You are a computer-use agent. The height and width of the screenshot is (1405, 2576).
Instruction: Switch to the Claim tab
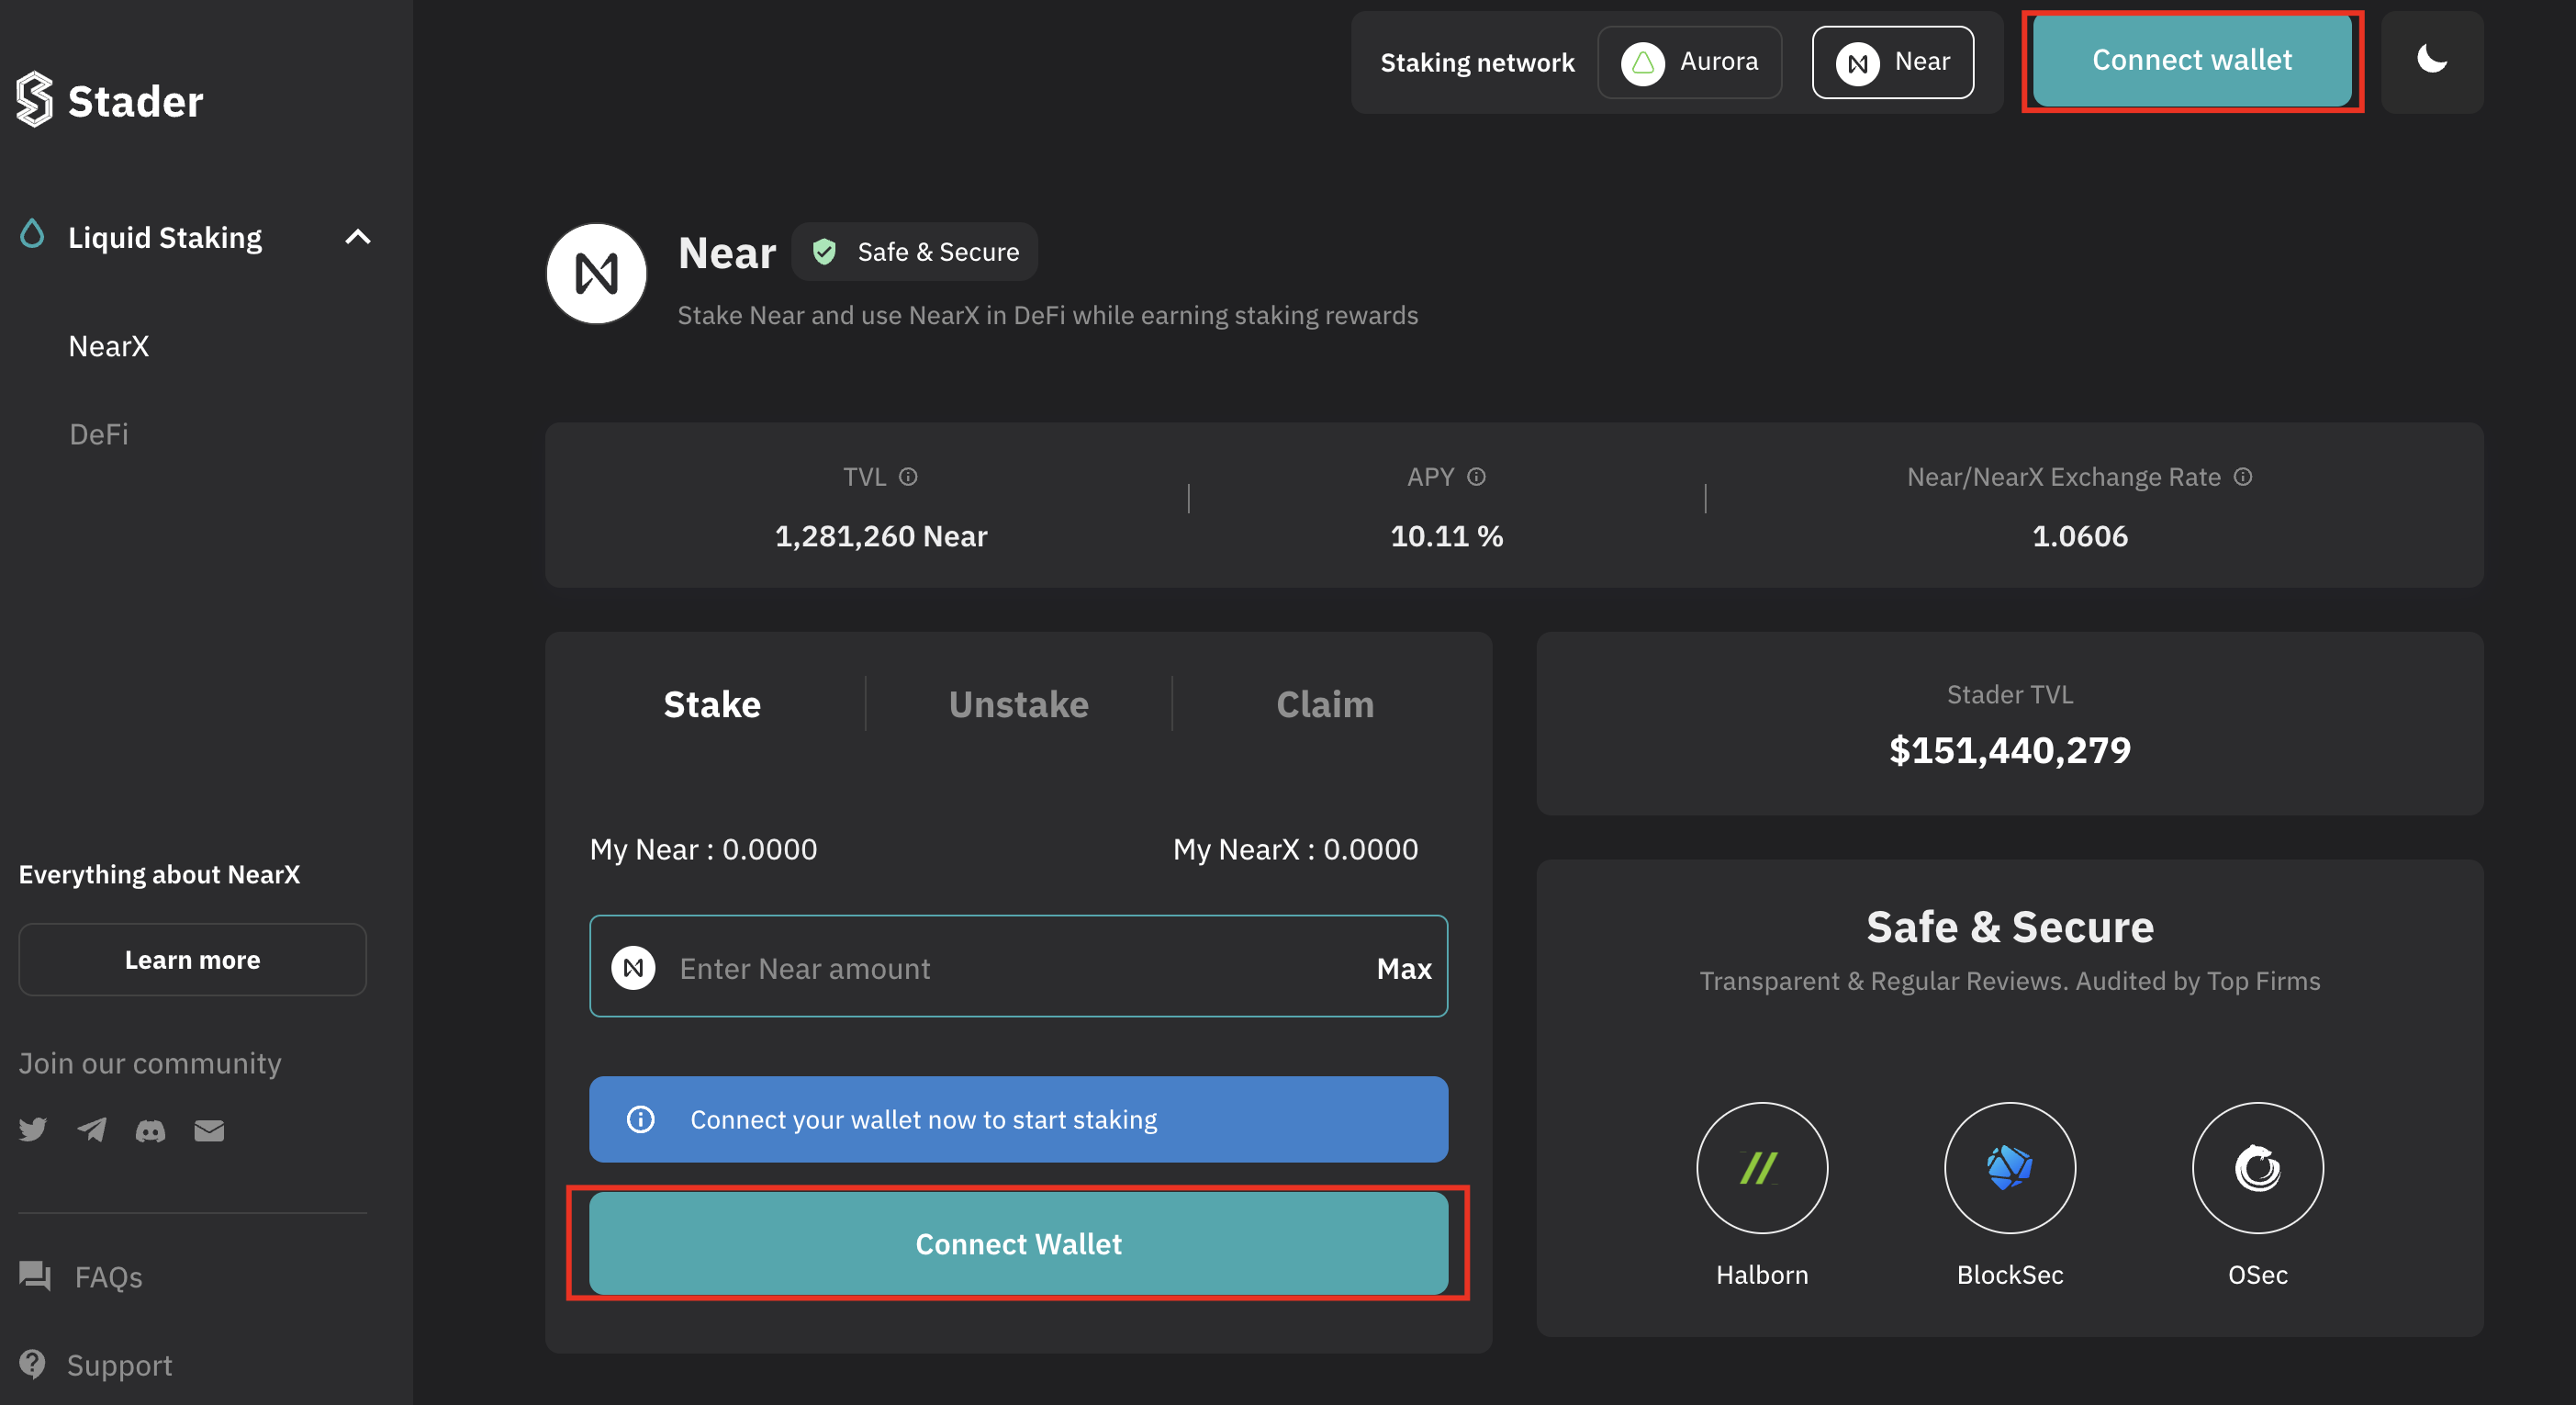click(1325, 704)
